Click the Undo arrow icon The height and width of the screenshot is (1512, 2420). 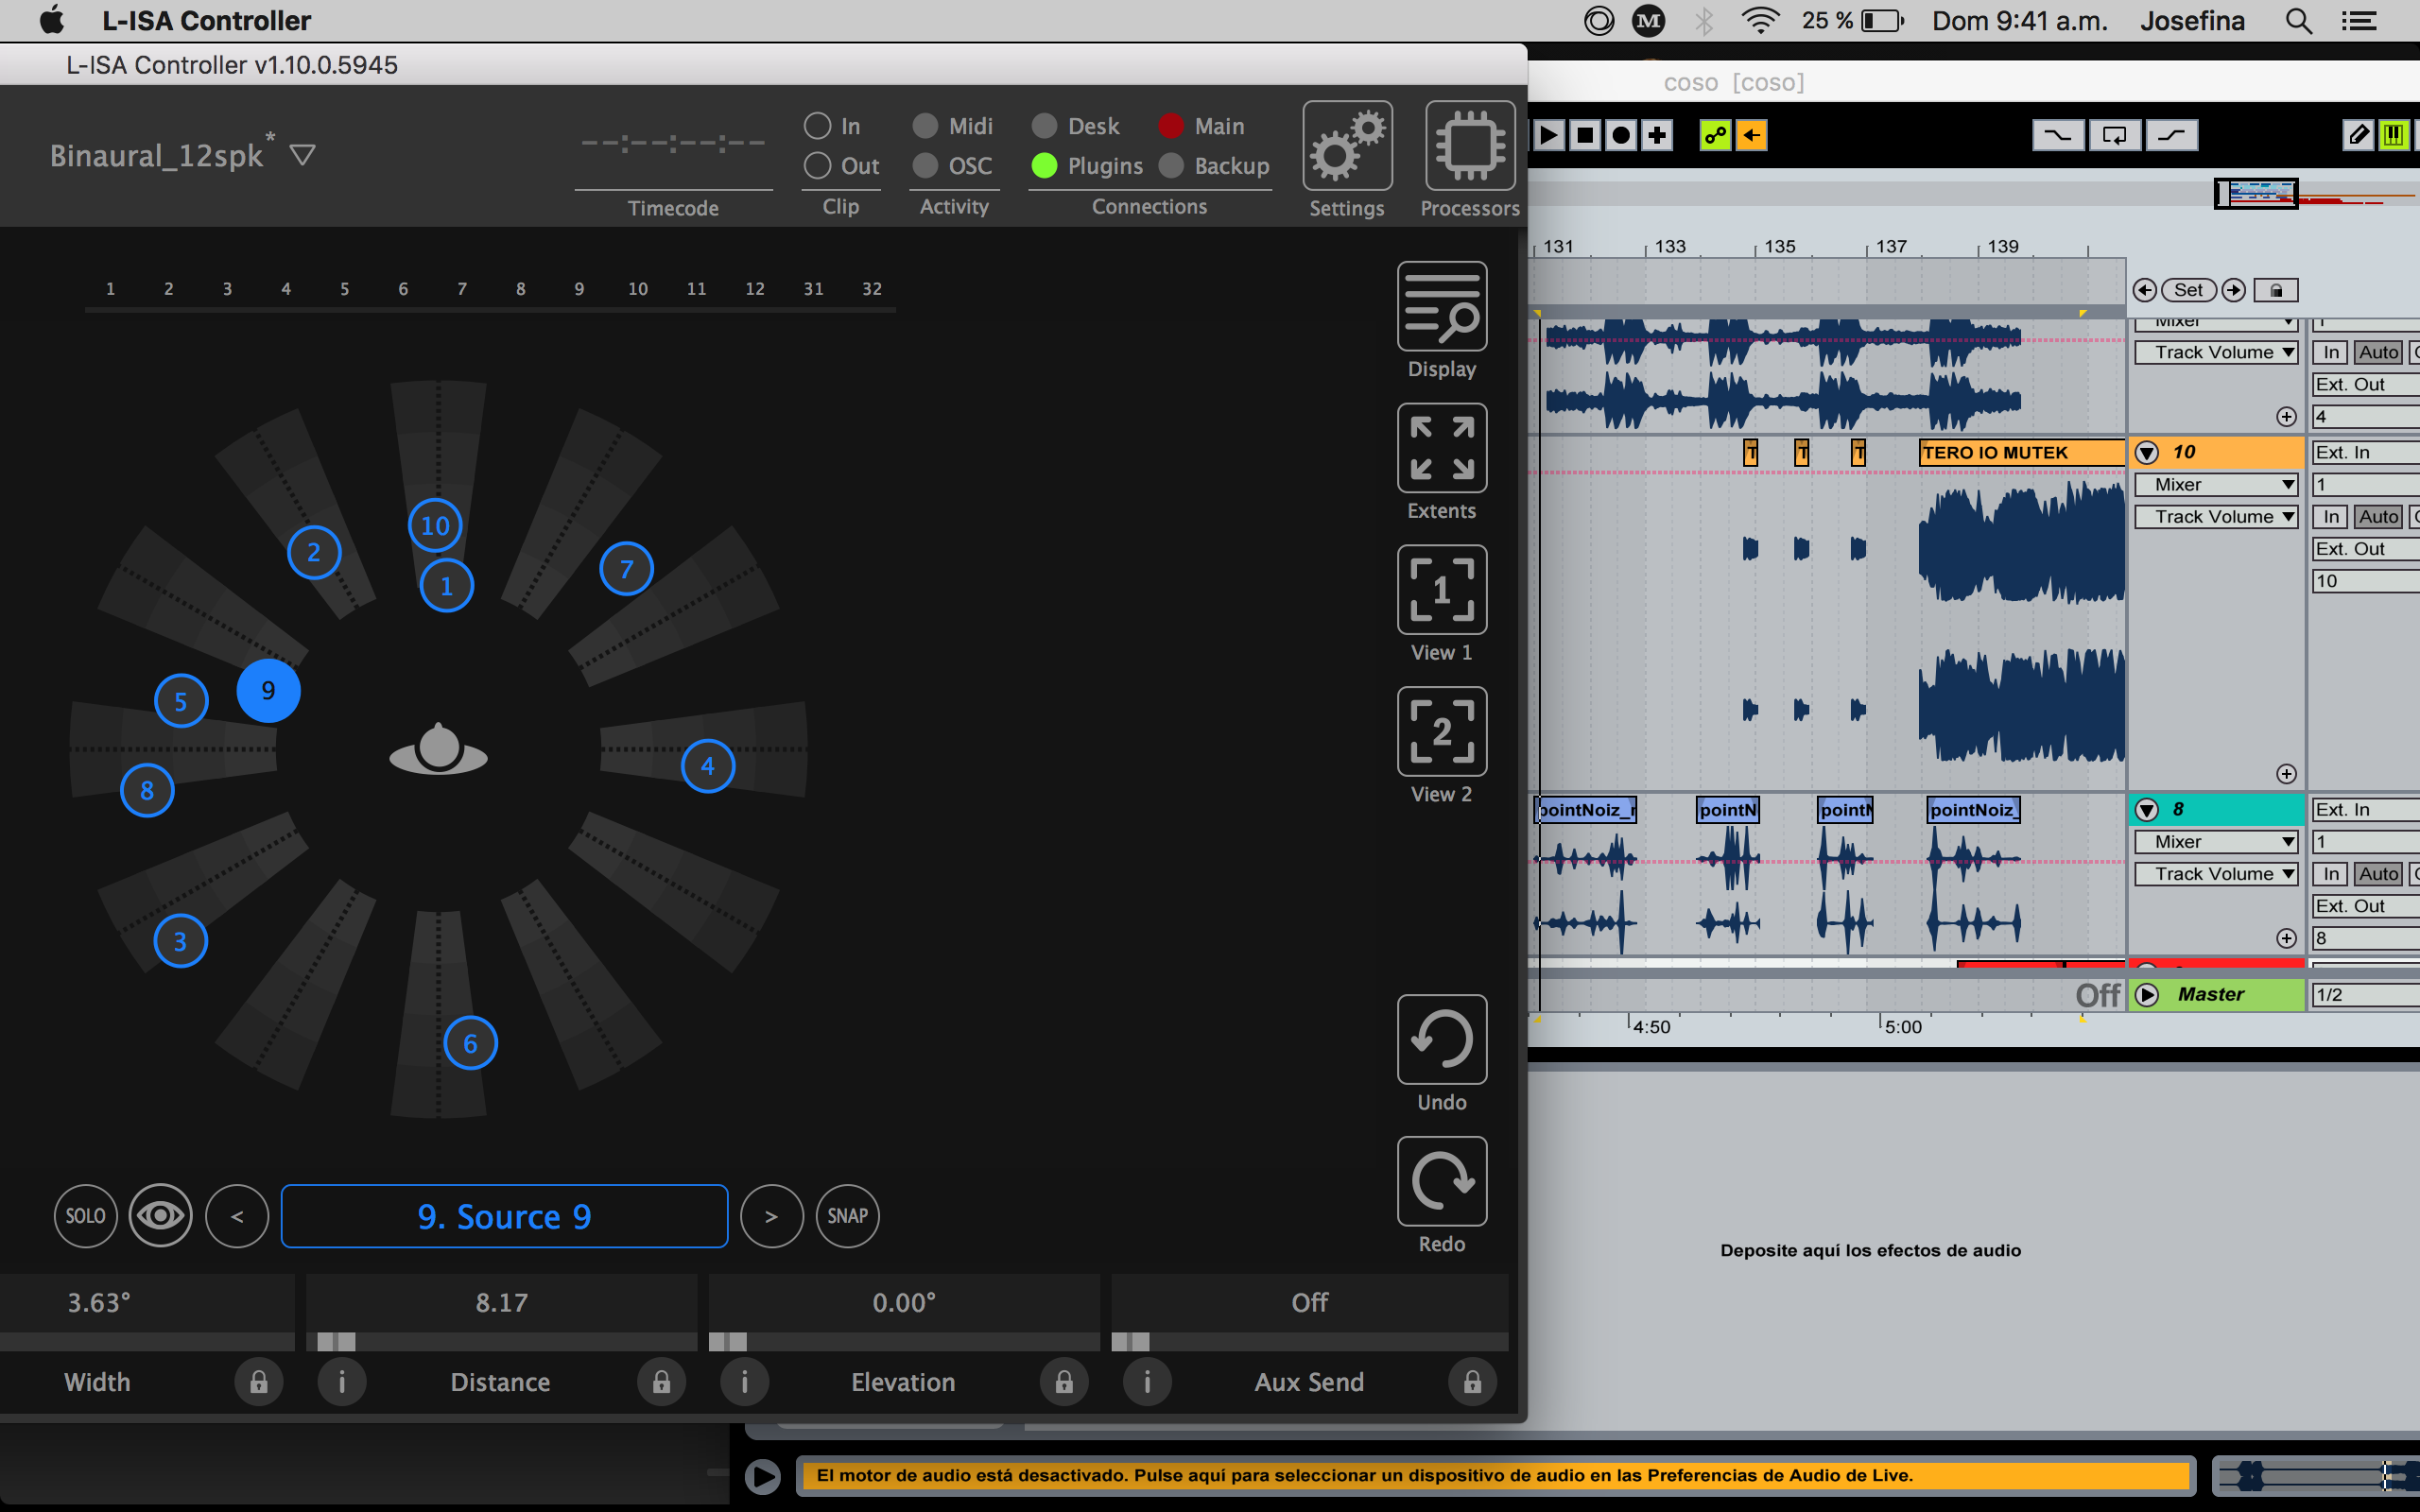[x=1441, y=1040]
